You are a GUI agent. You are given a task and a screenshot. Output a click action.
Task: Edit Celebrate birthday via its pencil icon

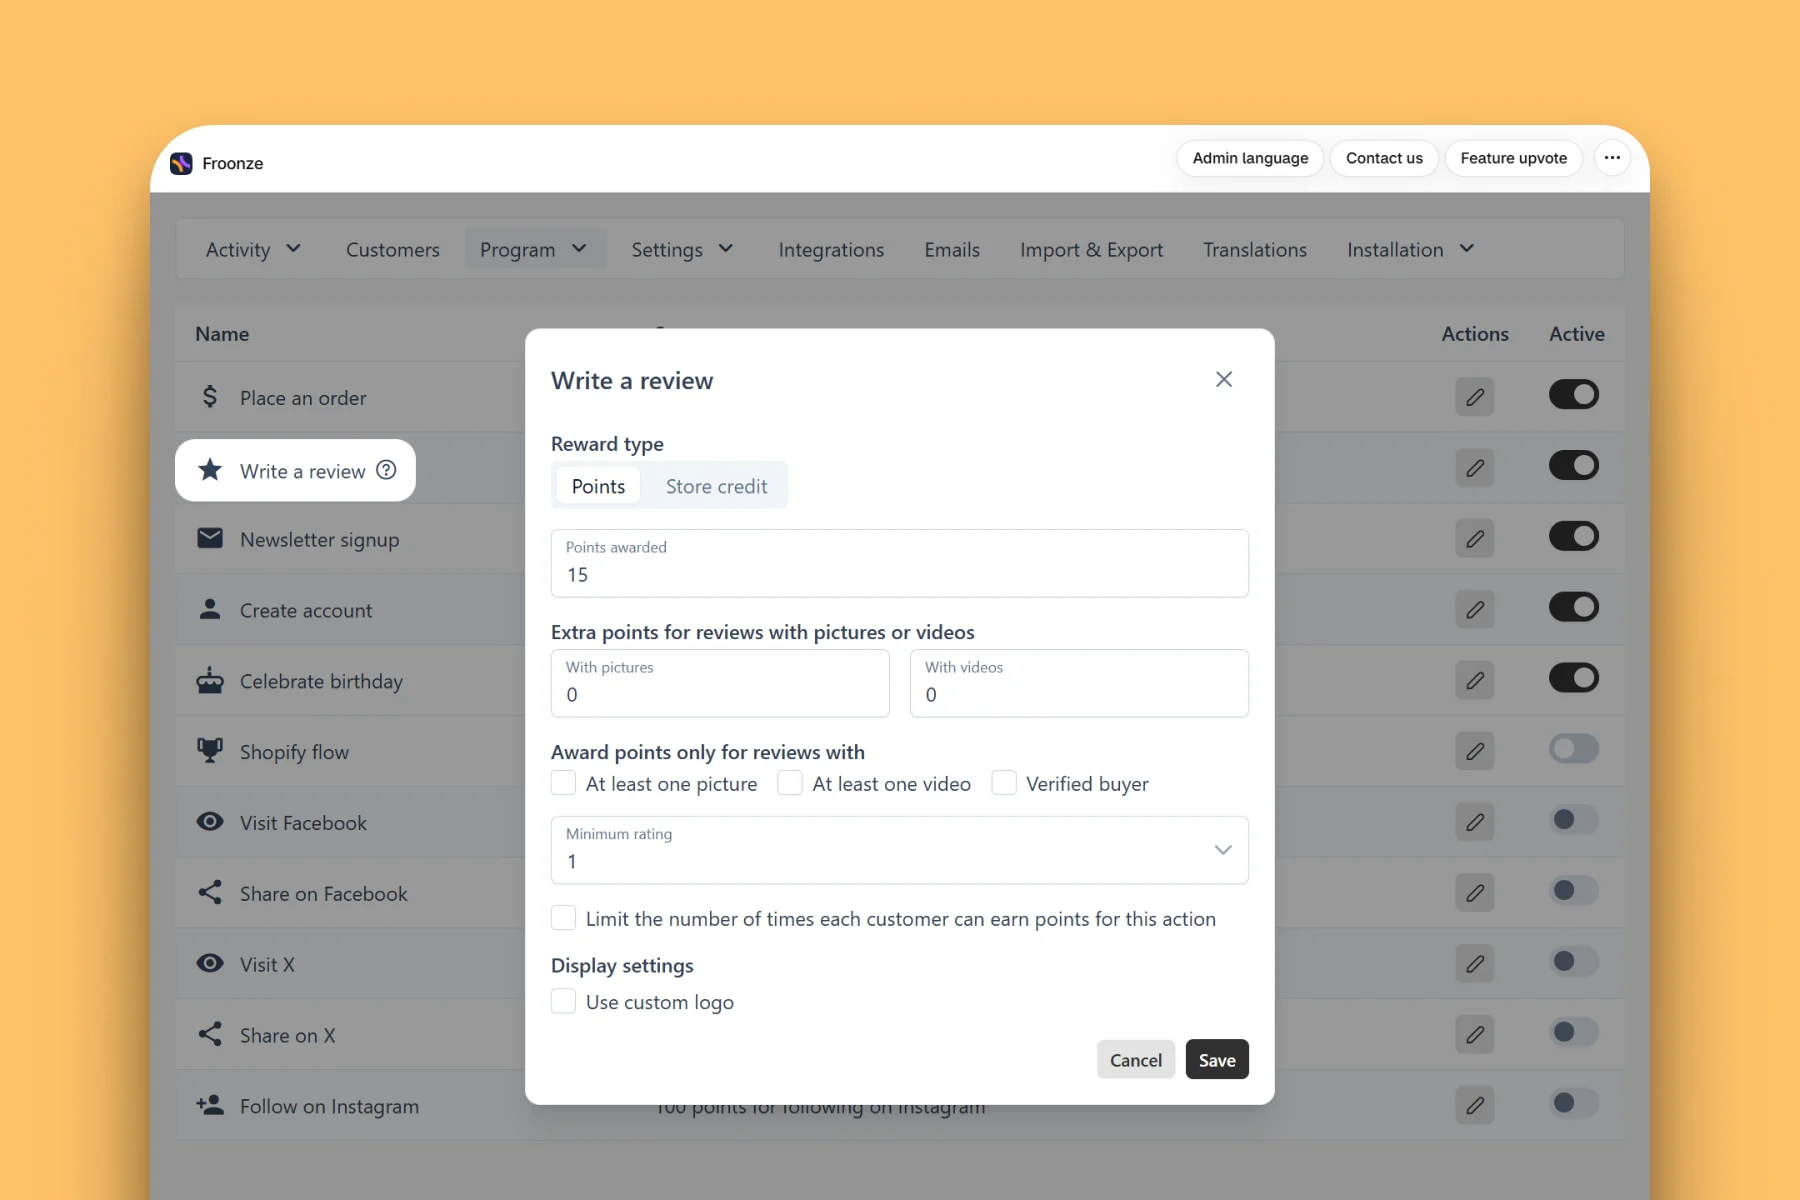(x=1475, y=681)
